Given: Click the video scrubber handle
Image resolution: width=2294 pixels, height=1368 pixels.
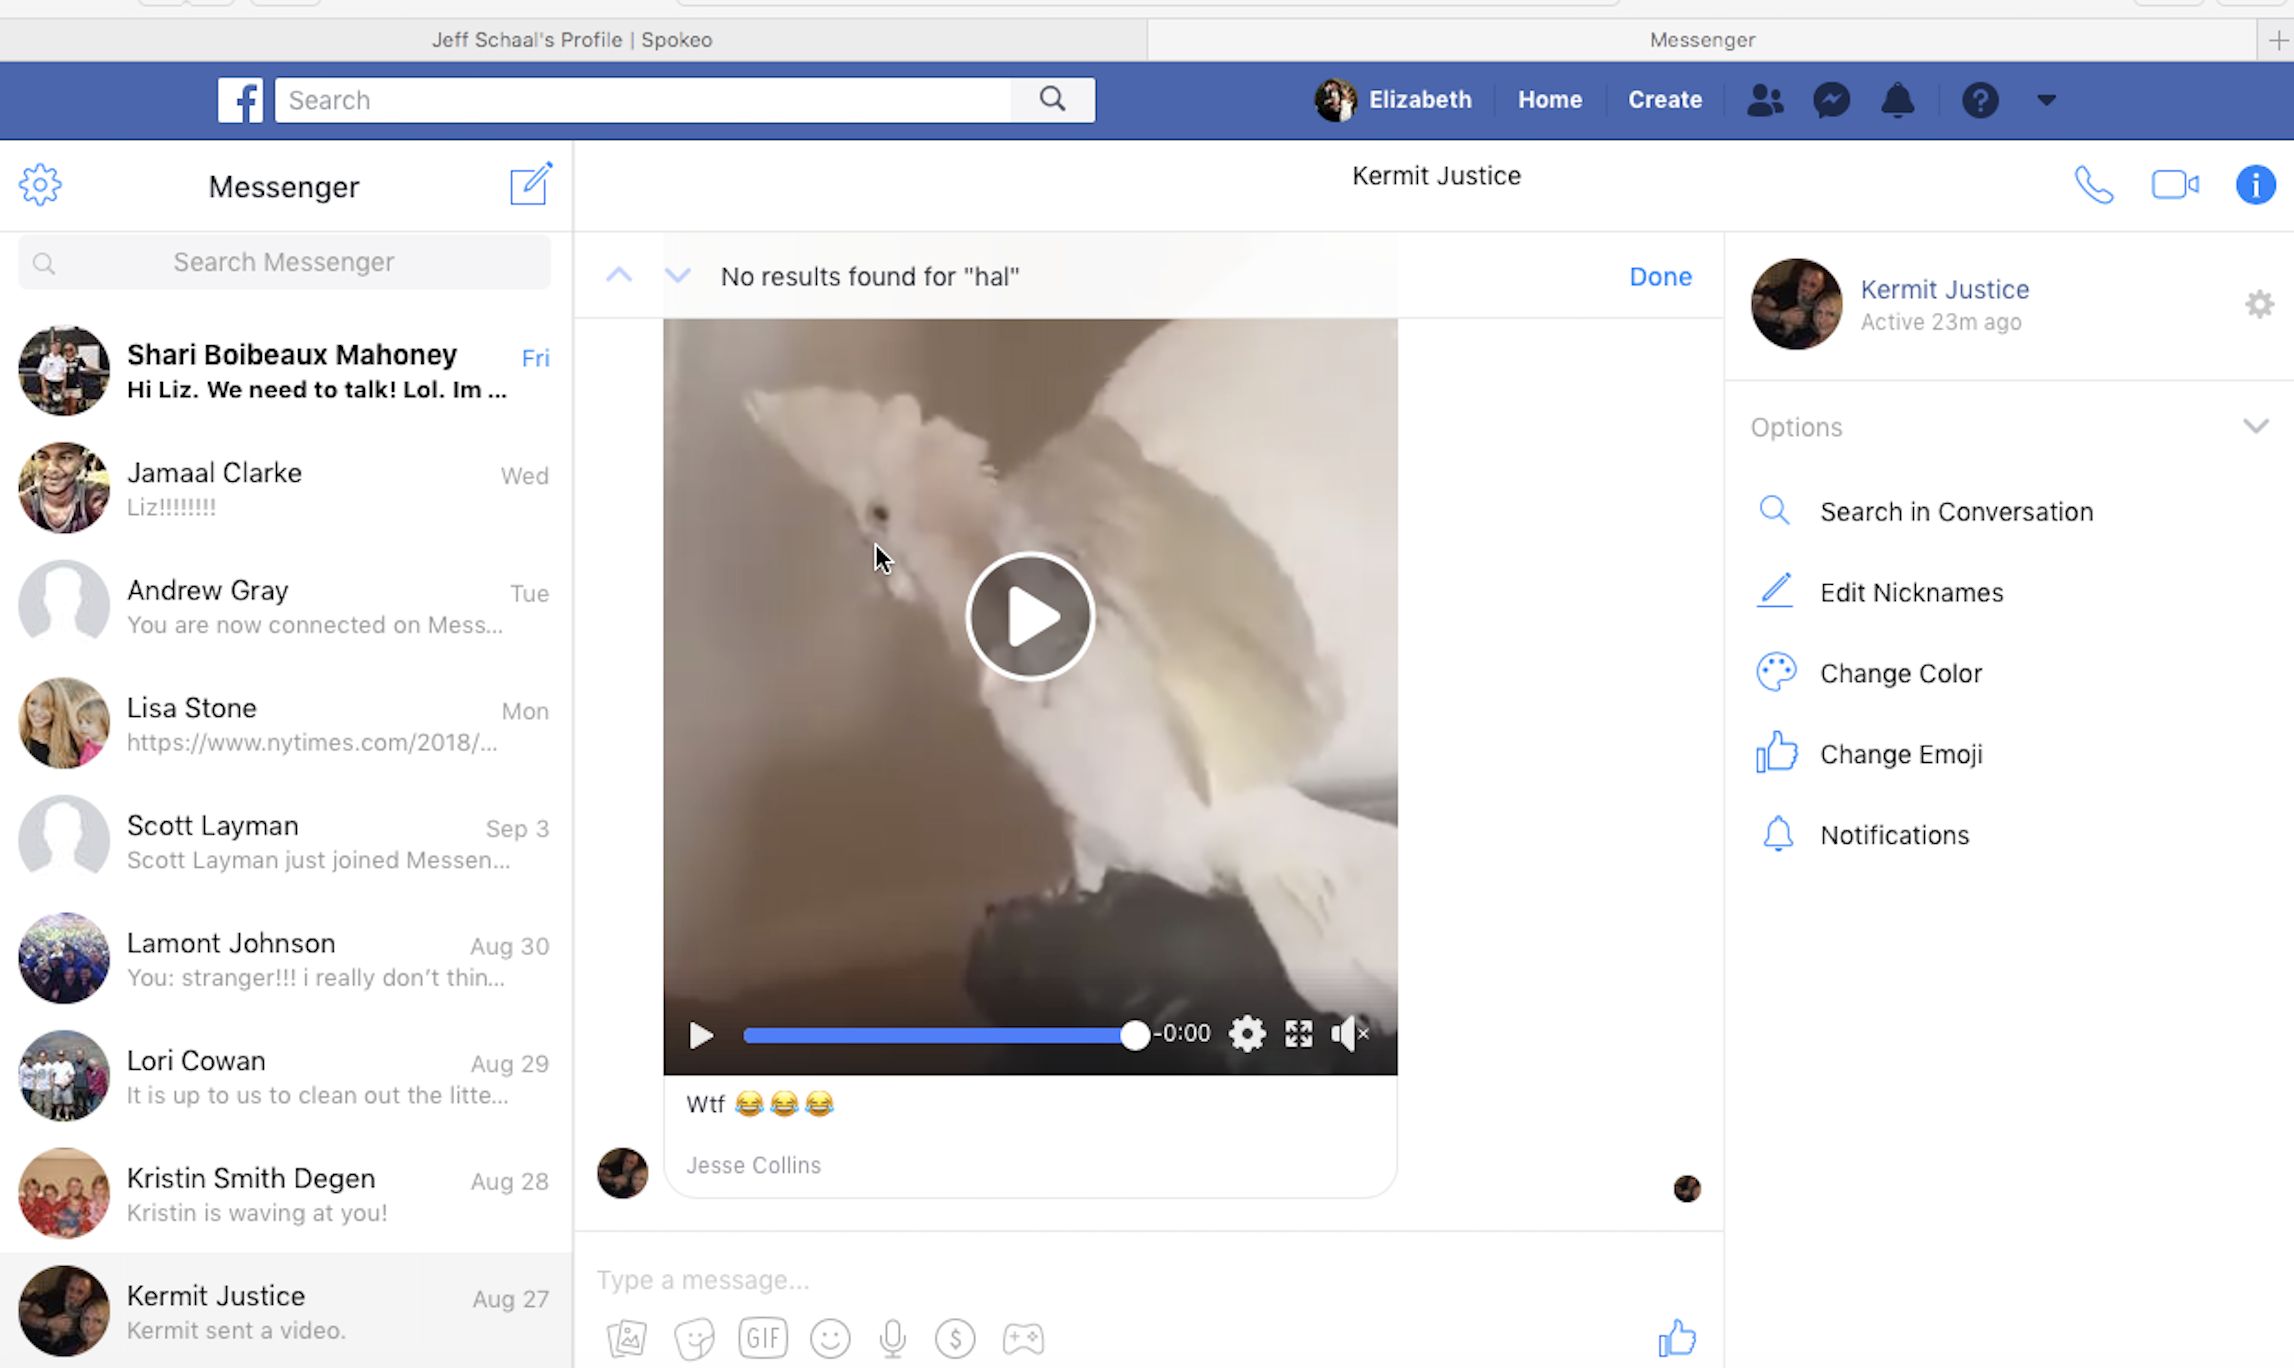Looking at the screenshot, I should coord(1134,1035).
